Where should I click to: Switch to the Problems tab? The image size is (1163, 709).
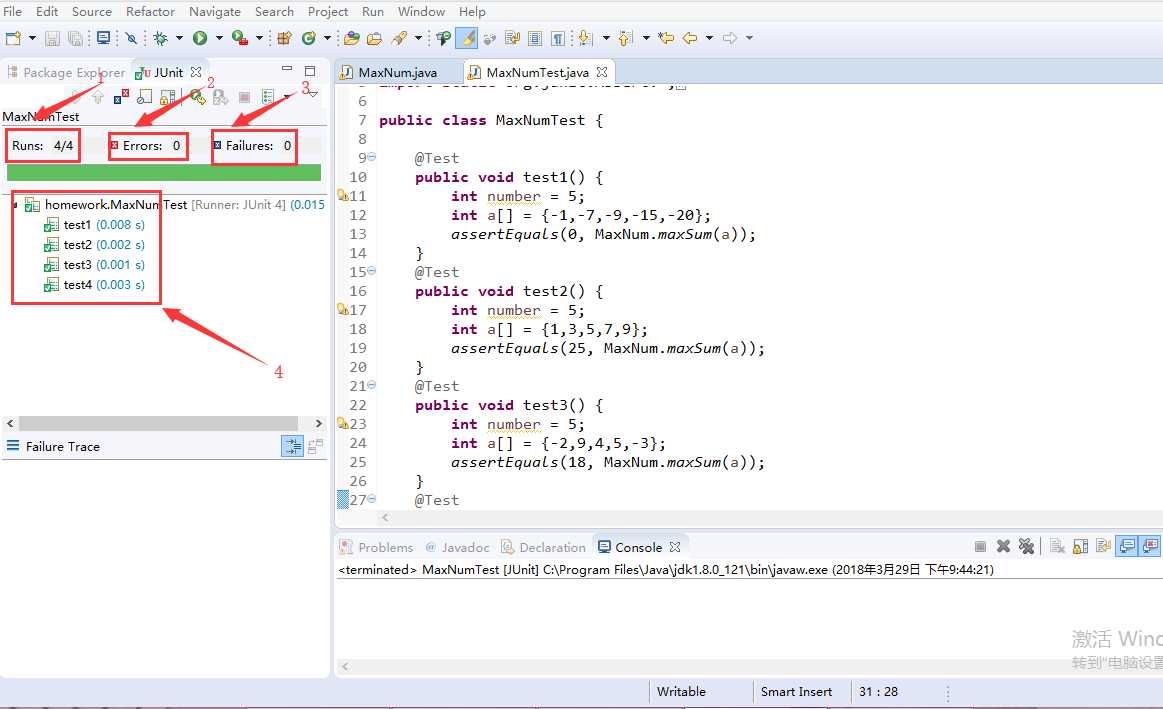coord(376,547)
